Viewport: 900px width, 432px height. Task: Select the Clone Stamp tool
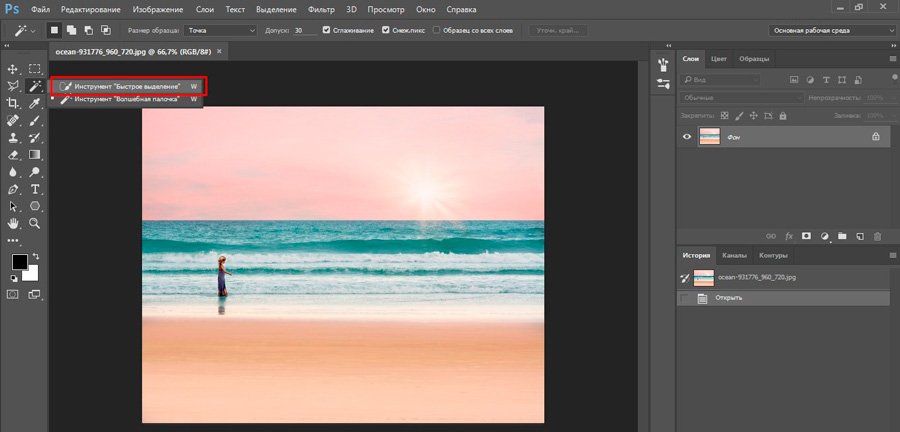pyautogui.click(x=12, y=138)
